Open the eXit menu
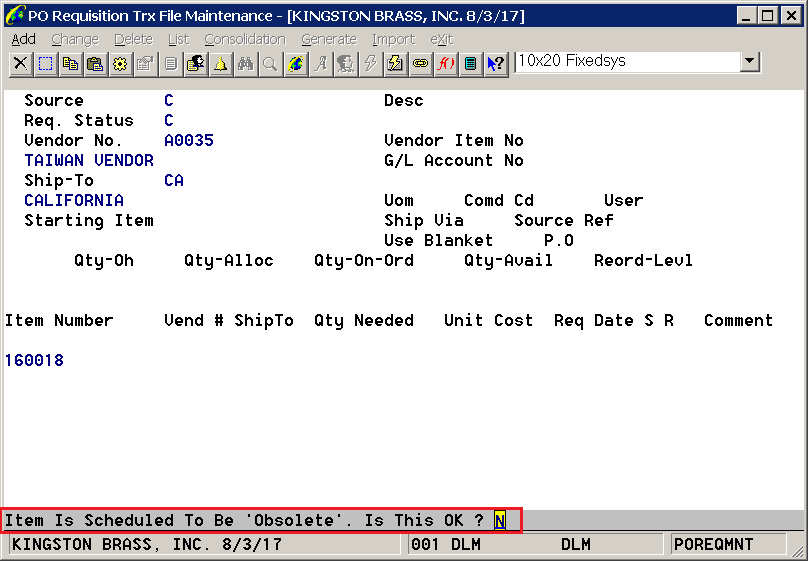 coord(442,39)
